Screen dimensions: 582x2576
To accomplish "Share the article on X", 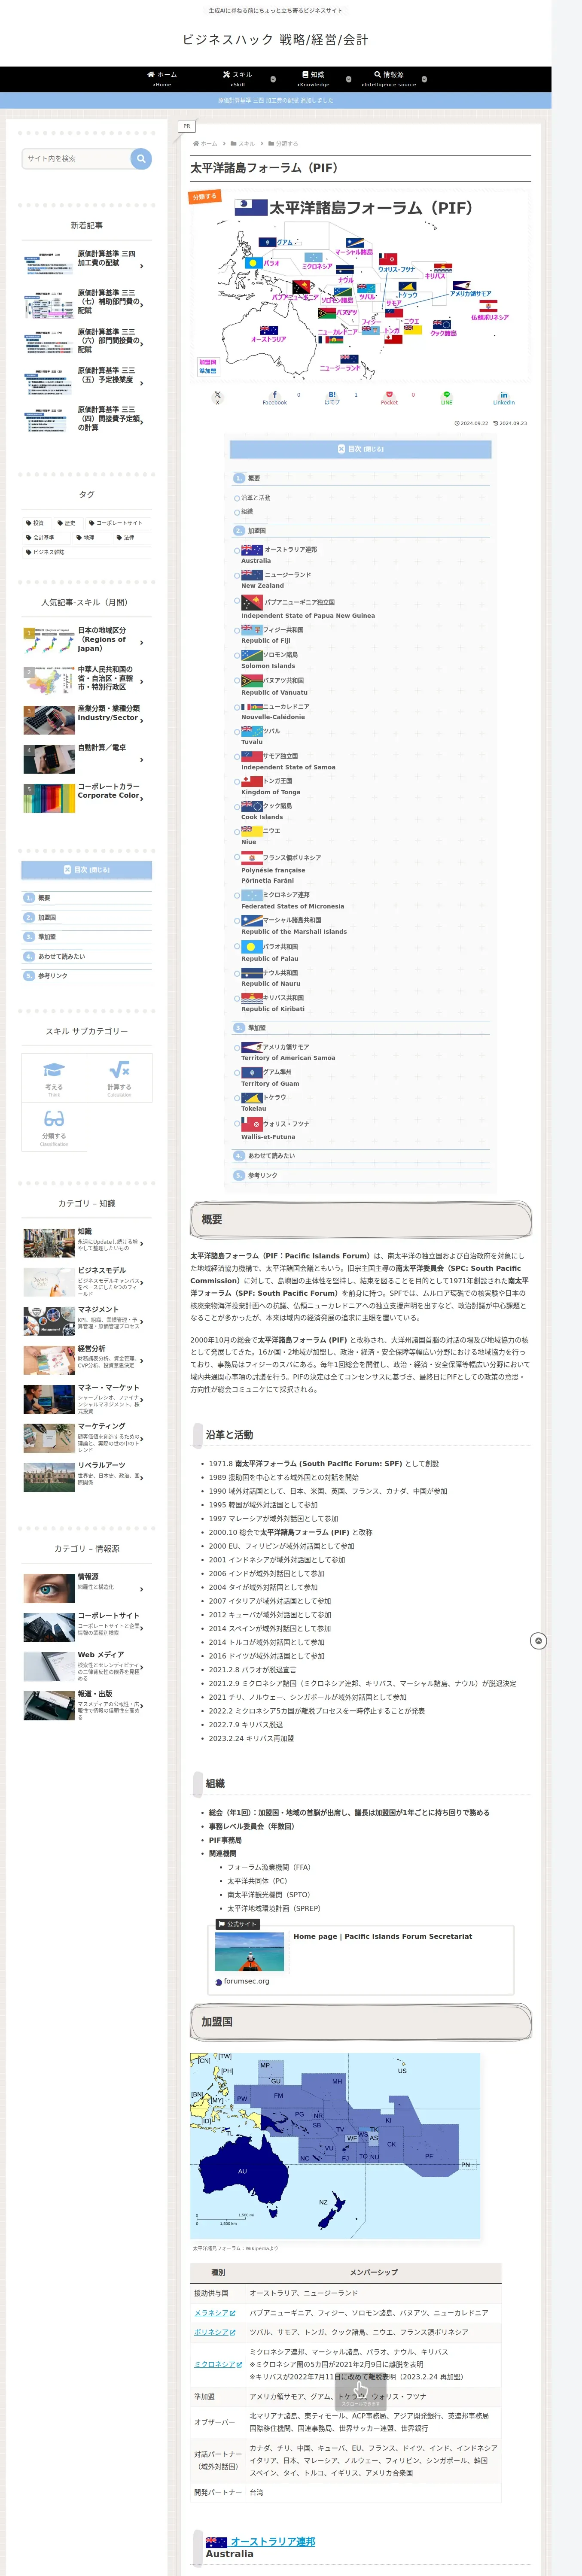I will tap(217, 397).
